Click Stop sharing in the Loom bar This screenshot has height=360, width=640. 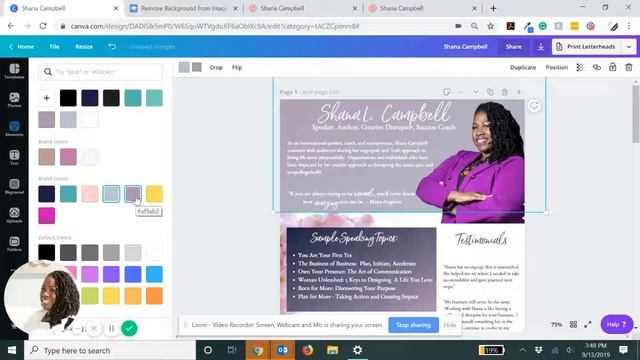(x=413, y=325)
